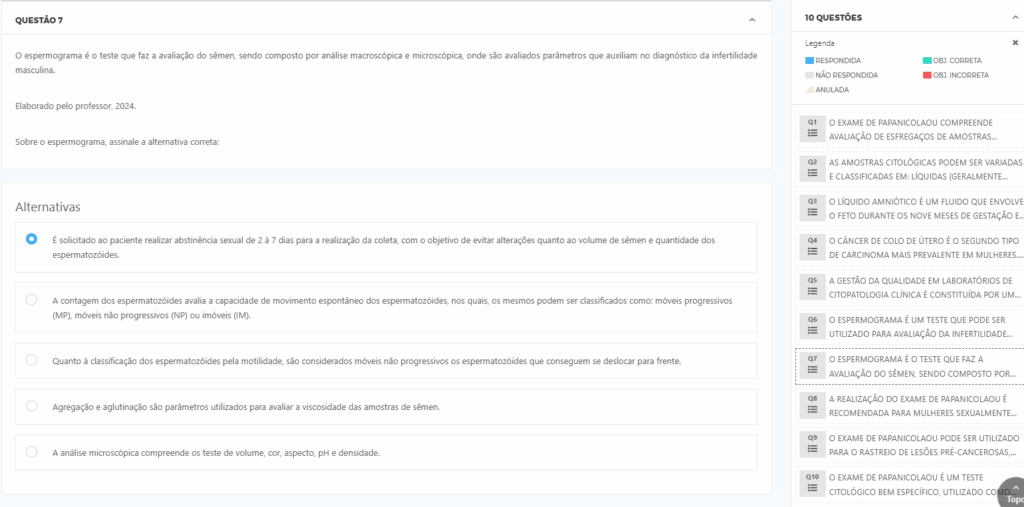This screenshot has width=1024, height=507.
Task: Select the alternative about abstinência sexual de 2 à 7 dias
Action: tap(32, 239)
